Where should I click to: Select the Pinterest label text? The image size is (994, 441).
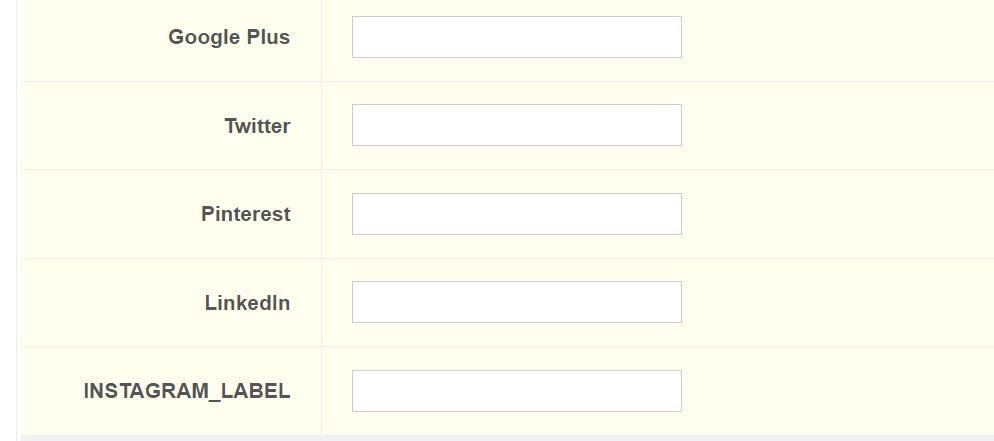point(245,214)
